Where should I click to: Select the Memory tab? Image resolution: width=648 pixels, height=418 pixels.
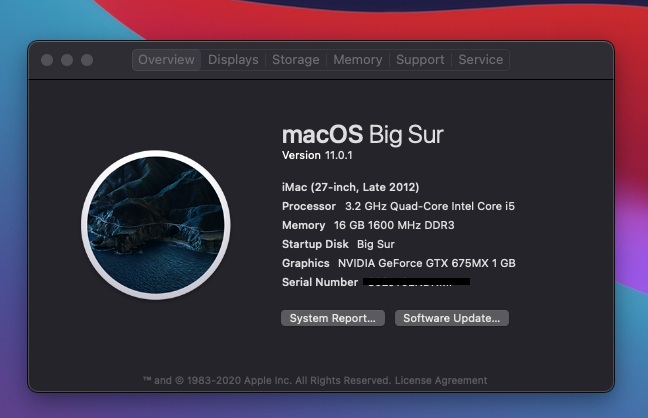click(x=357, y=60)
